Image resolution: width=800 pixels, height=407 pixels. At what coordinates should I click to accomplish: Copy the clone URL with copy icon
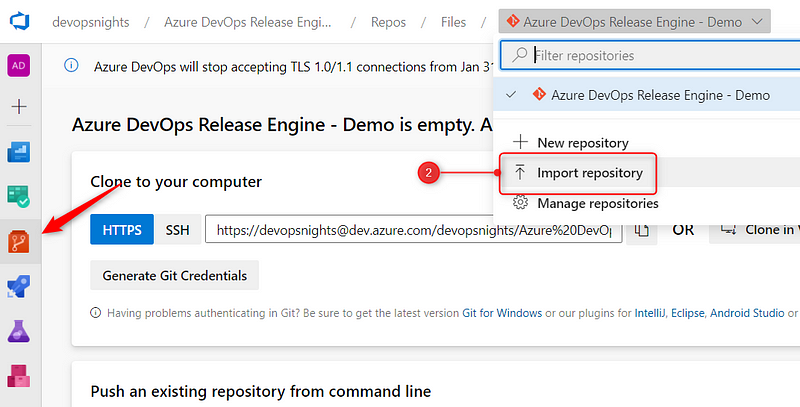[642, 230]
